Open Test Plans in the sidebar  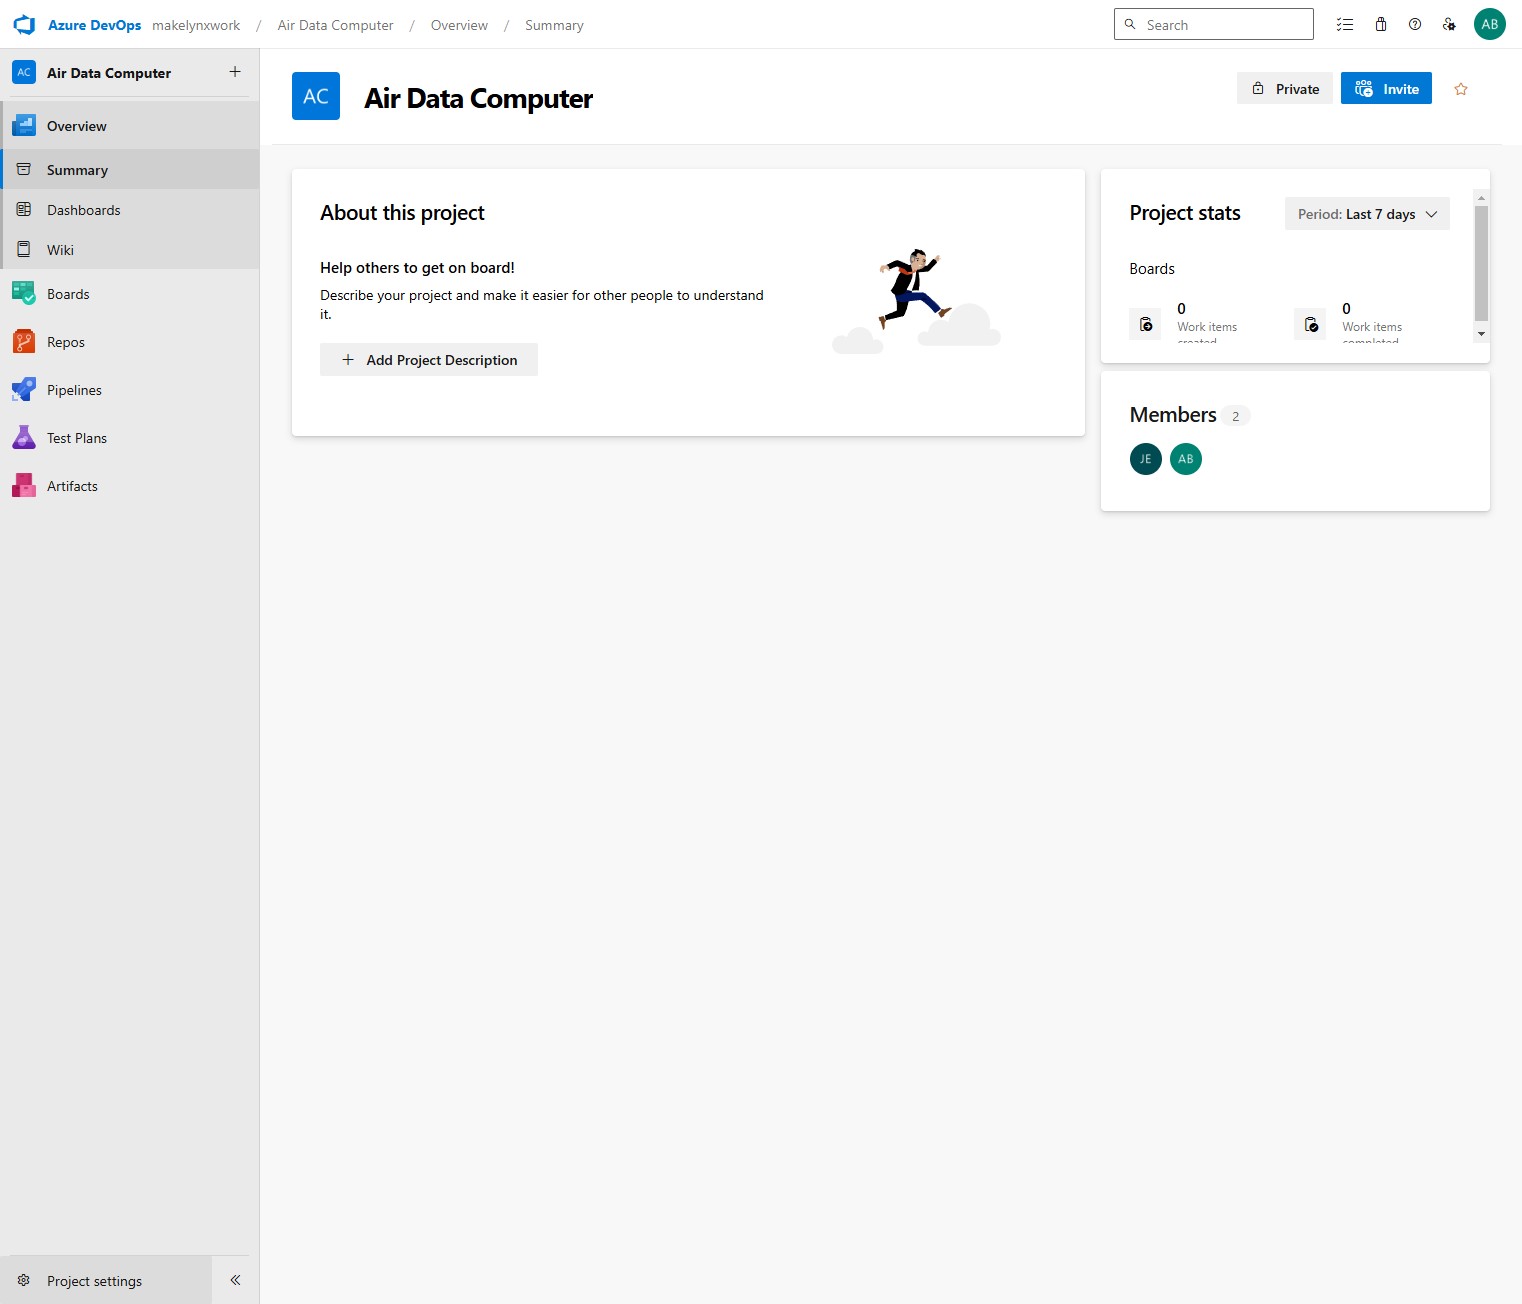[130, 438]
